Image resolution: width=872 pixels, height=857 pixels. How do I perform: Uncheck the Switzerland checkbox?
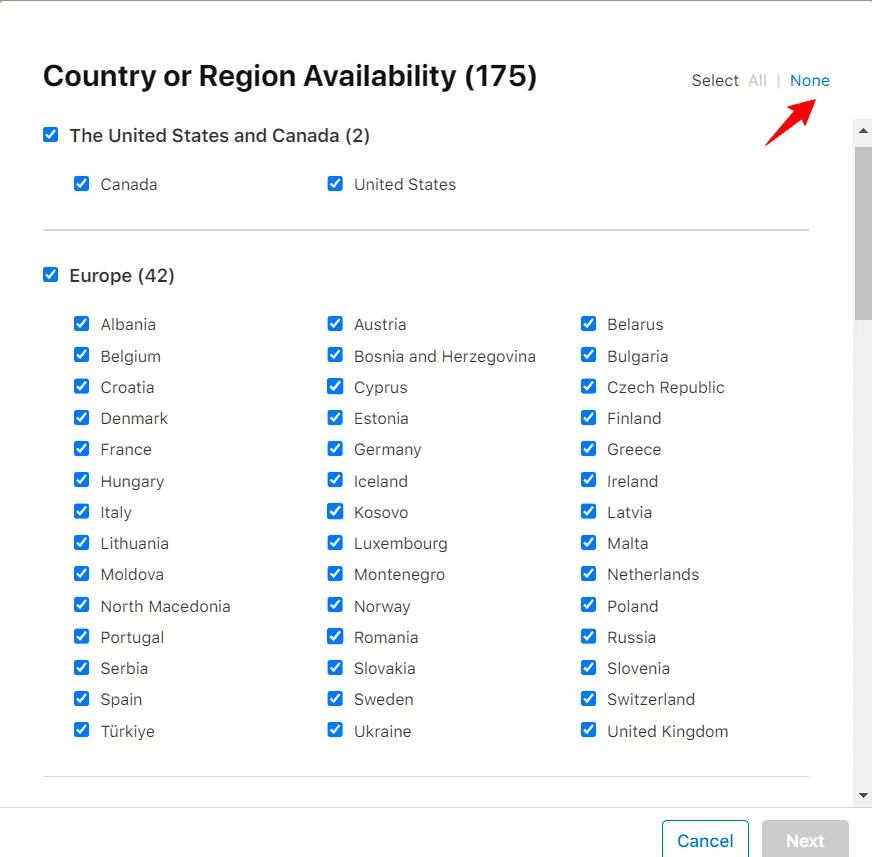click(588, 699)
